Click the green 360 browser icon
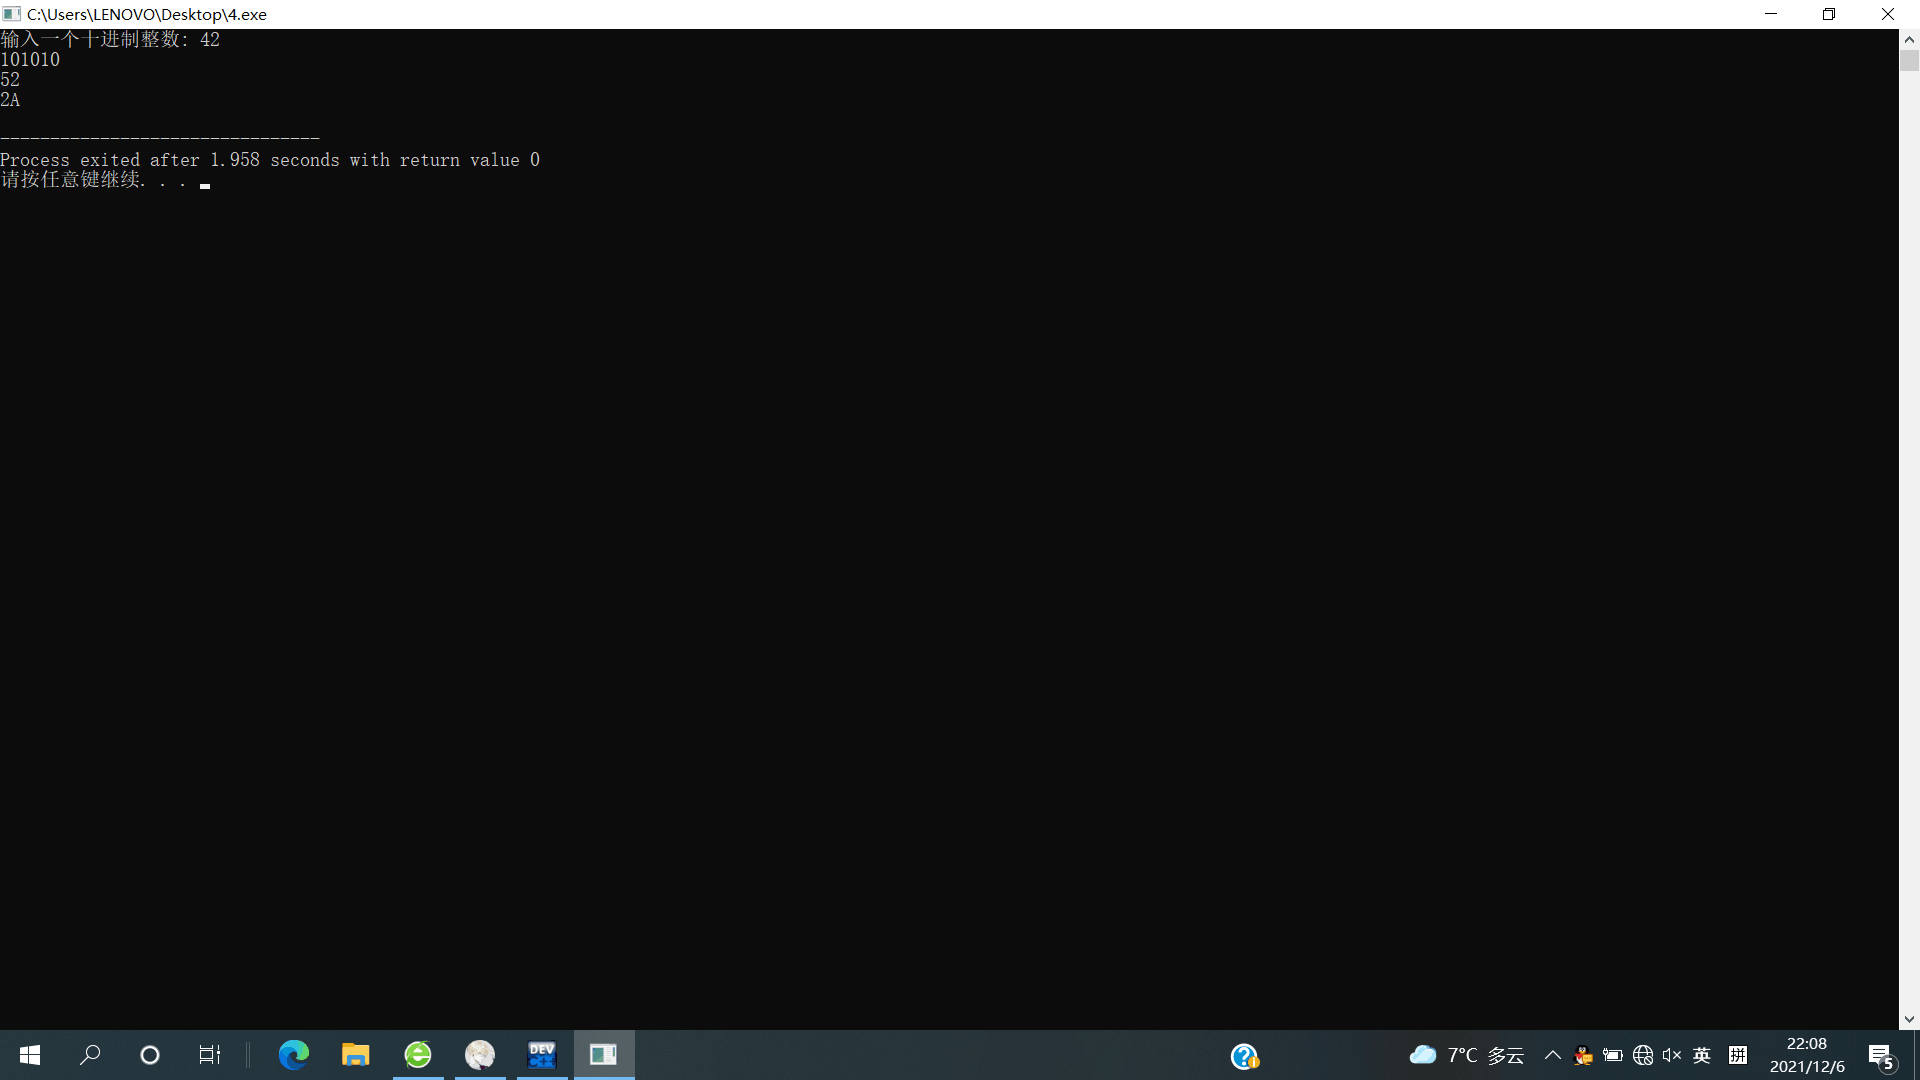Image resolution: width=1920 pixels, height=1080 pixels. [418, 1055]
